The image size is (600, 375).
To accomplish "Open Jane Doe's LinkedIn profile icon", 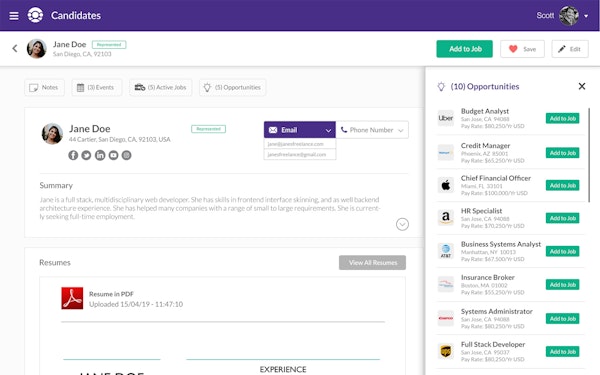I will tap(100, 155).
